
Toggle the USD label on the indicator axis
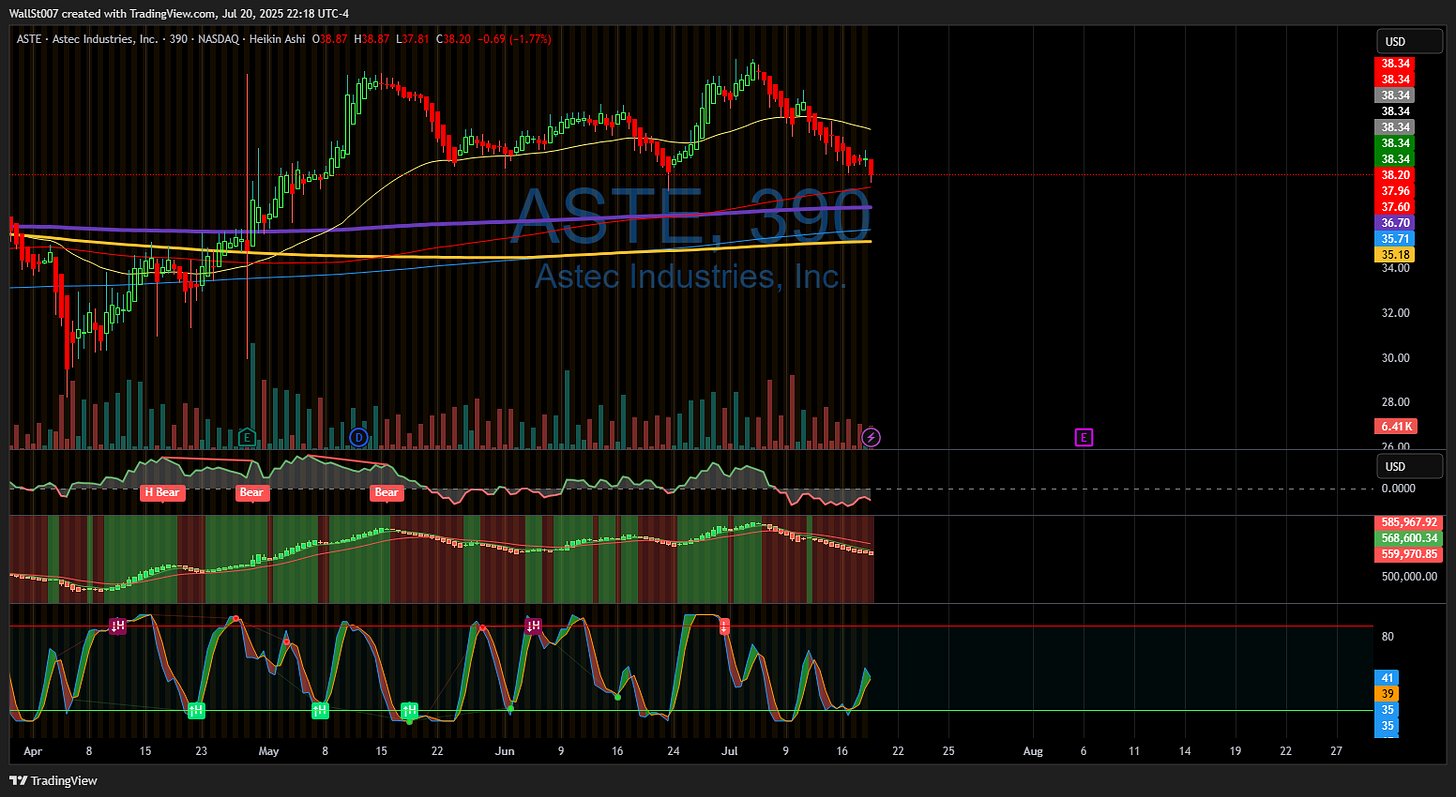pos(1408,465)
